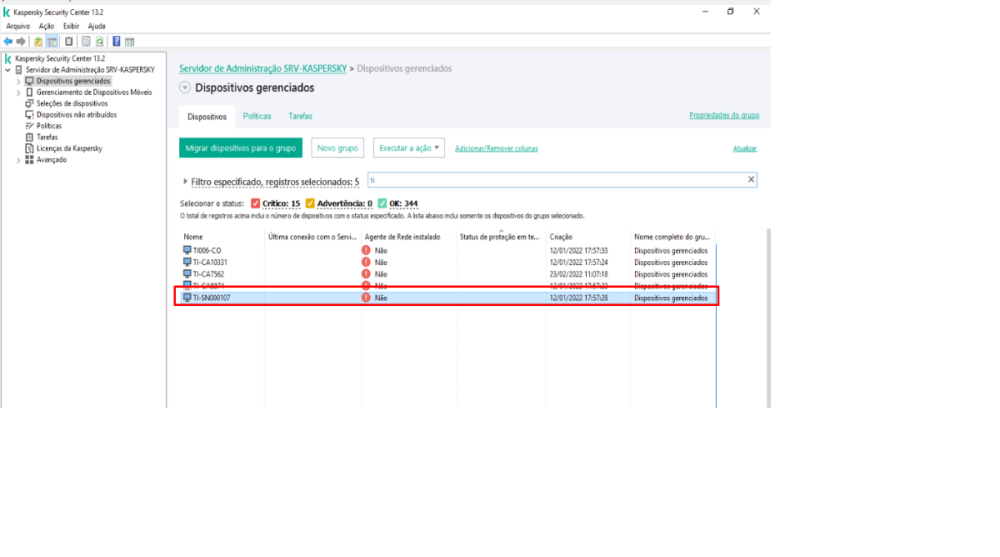Sort by Última conexão com o Servidor header
1000x557 pixels.
312,237
